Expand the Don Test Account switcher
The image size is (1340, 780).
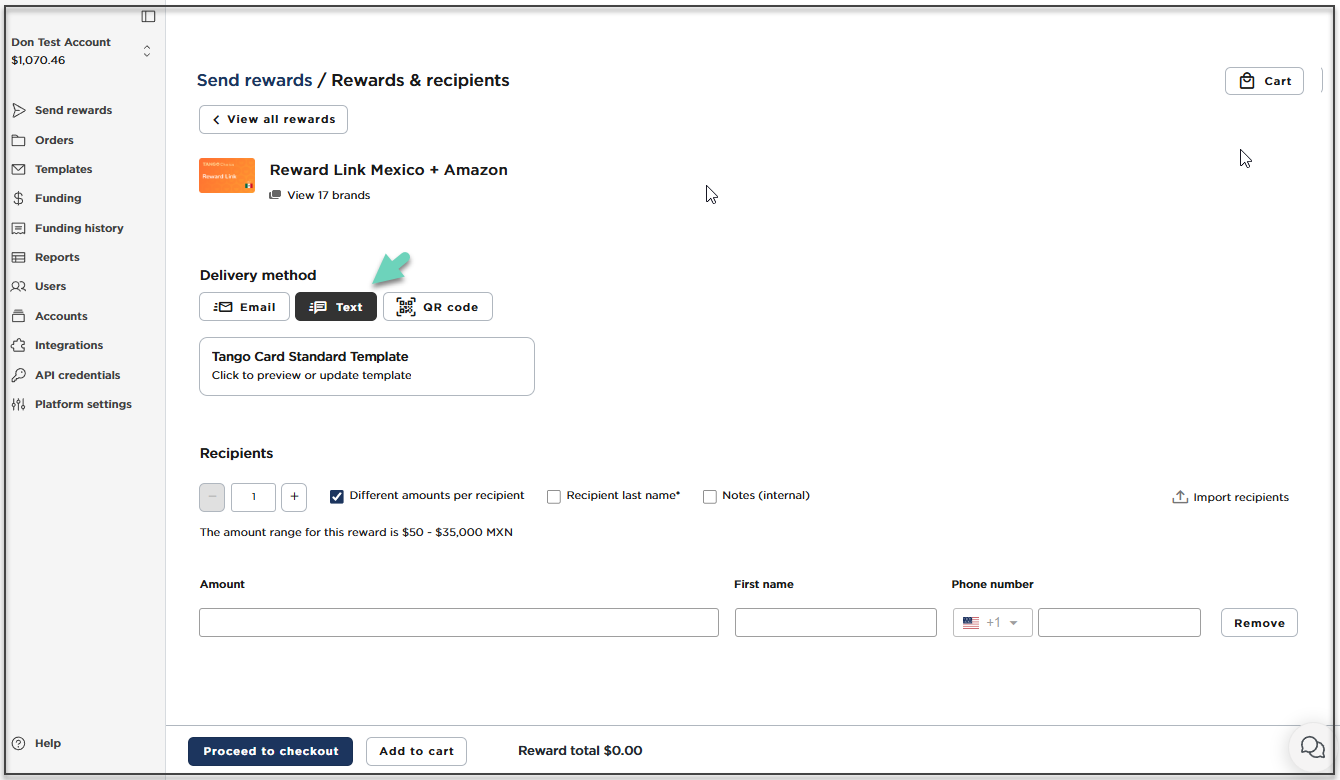click(147, 51)
